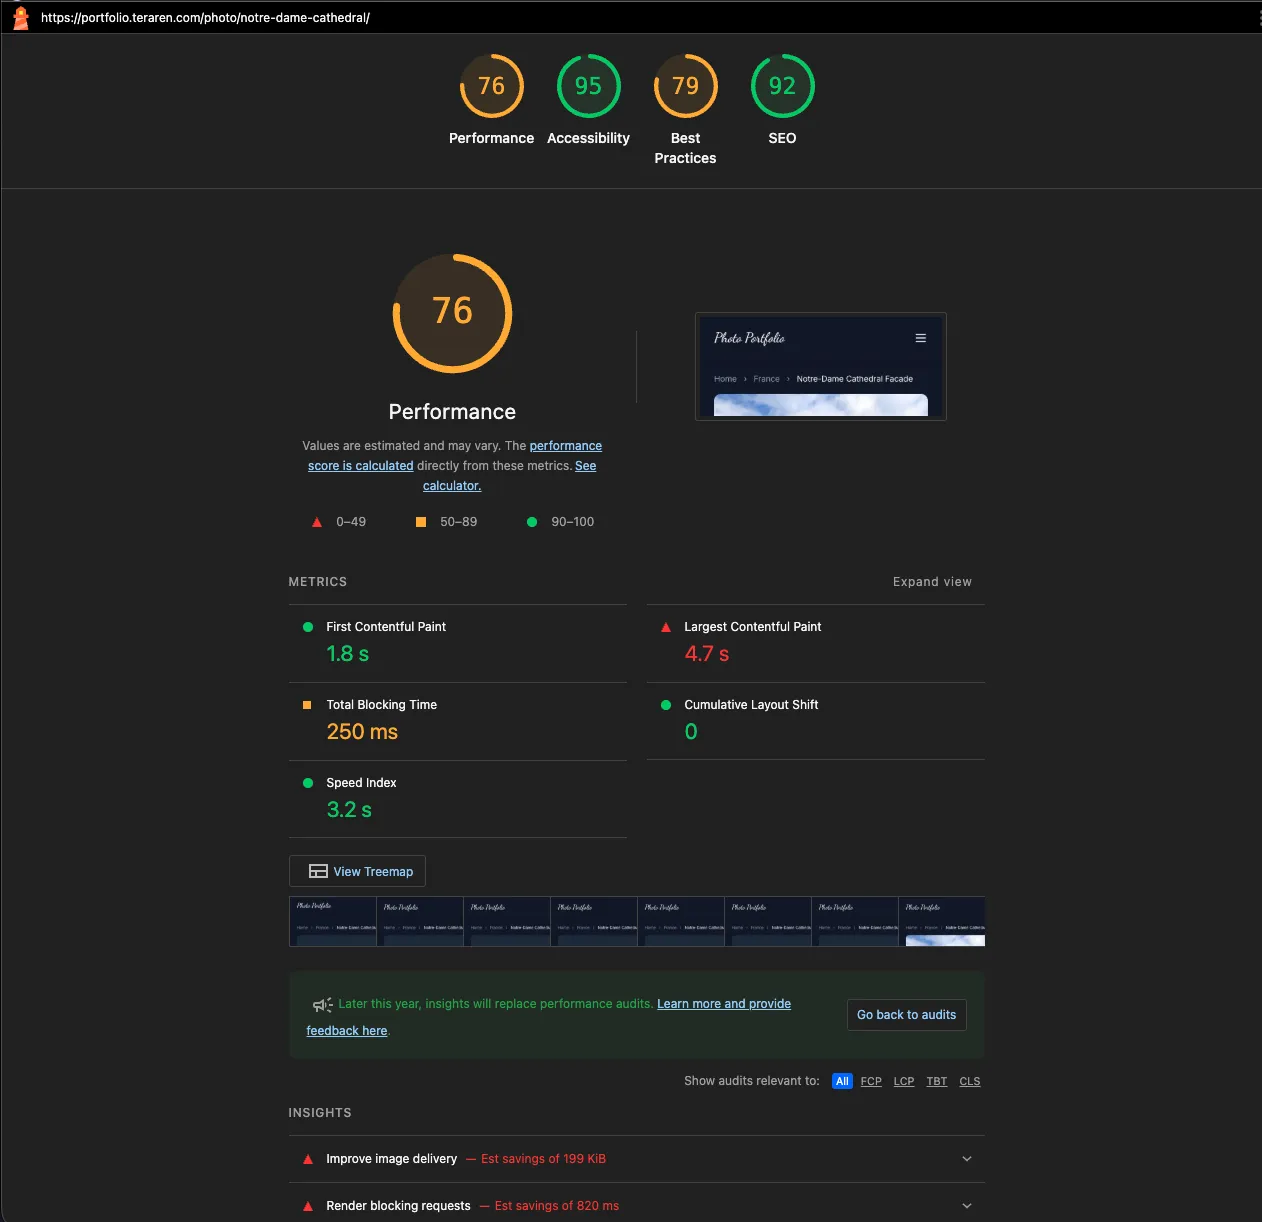
Task: Click the last filmstrip thumbnail
Action: (944, 922)
